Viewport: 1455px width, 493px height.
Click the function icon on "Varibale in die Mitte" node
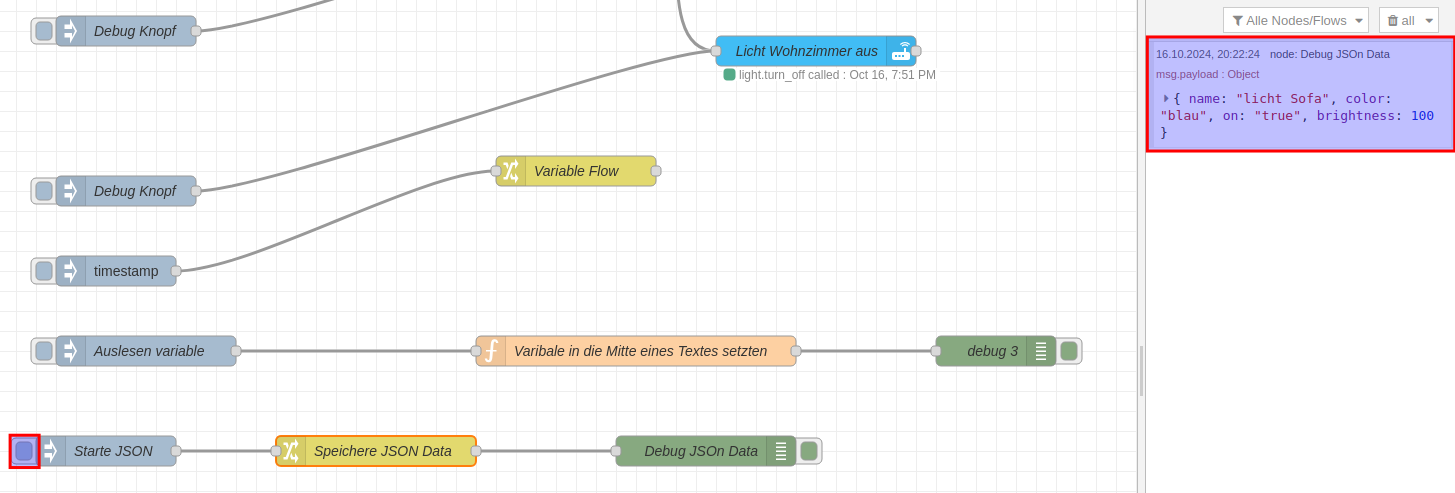pyautogui.click(x=491, y=351)
